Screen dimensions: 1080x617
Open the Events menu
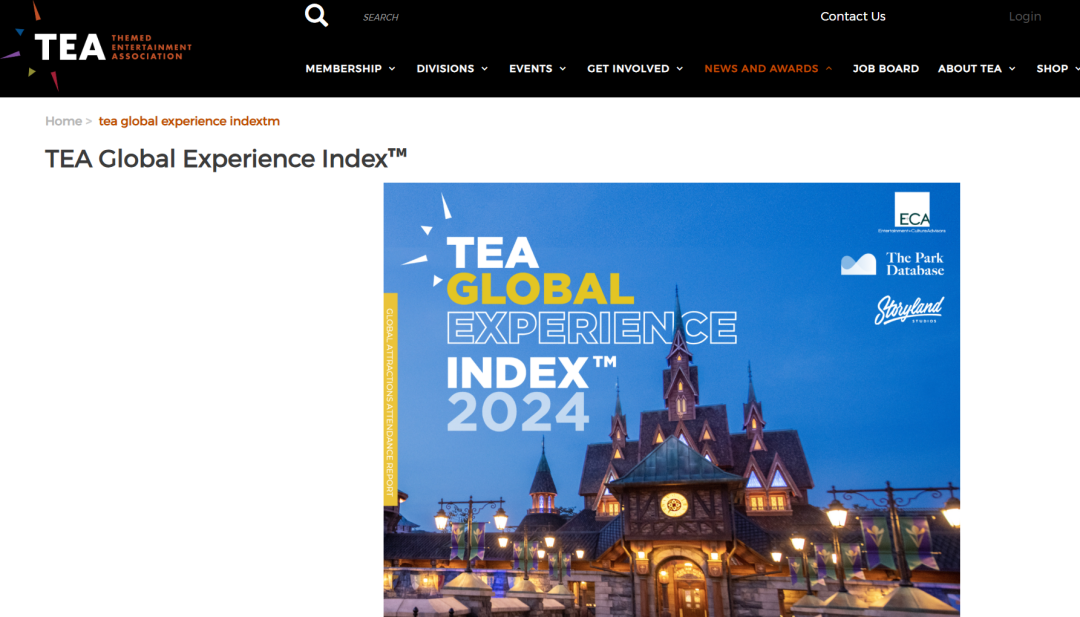click(x=530, y=69)
